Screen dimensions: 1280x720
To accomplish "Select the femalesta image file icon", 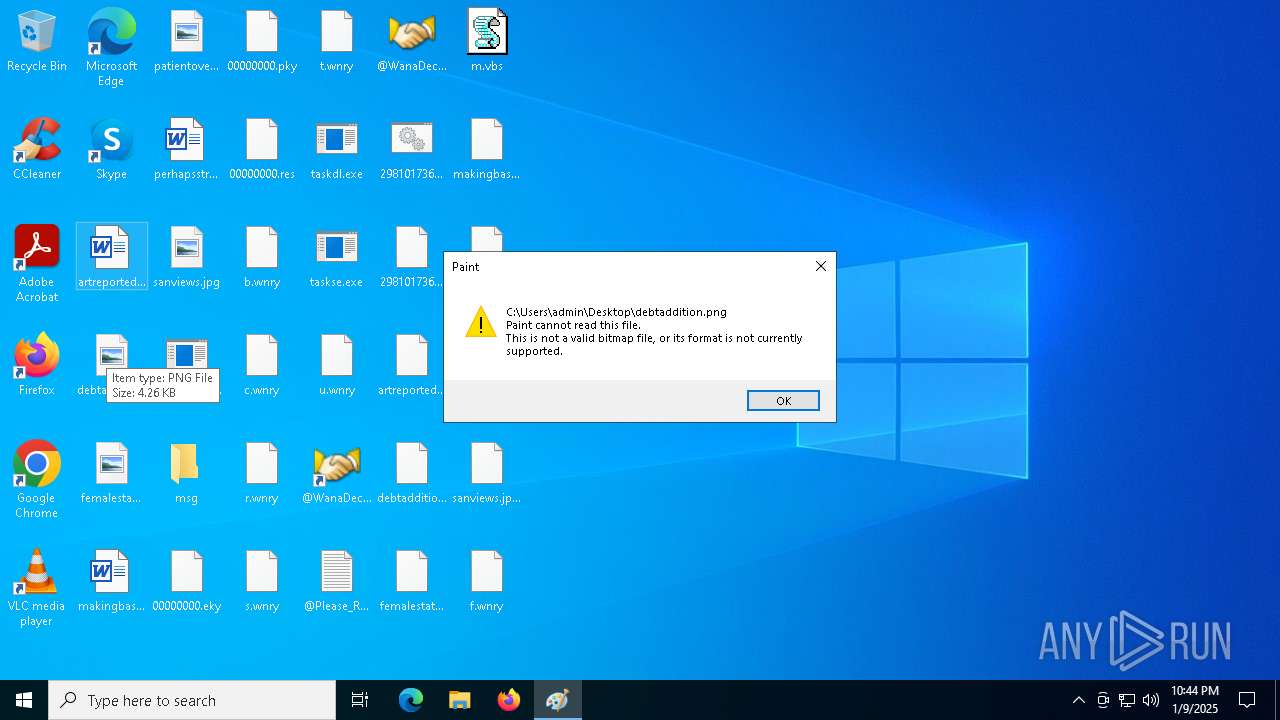I will pyautogui.click(x=111, y=474).
